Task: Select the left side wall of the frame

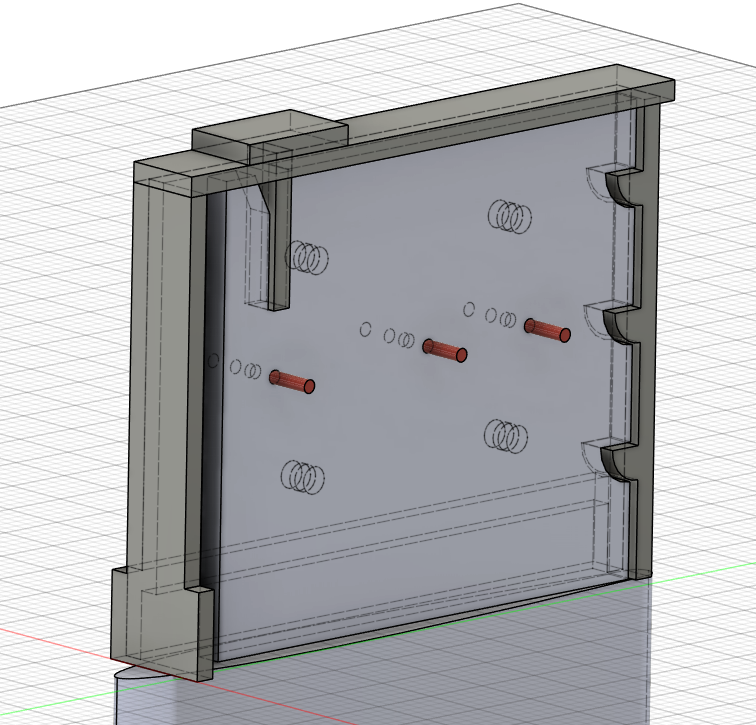Action: click(x=163, y=380)
